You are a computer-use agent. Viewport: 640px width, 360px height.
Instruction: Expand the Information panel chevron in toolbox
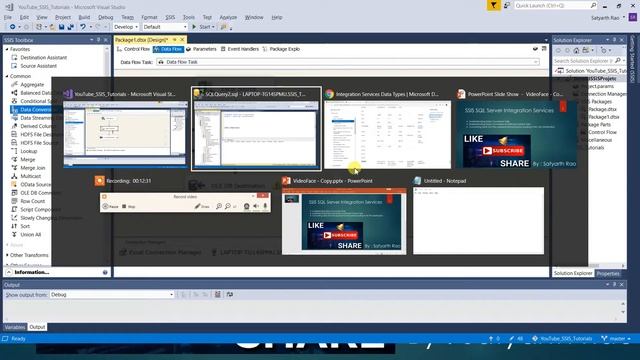pyautogui.click(x=9, y=272)
